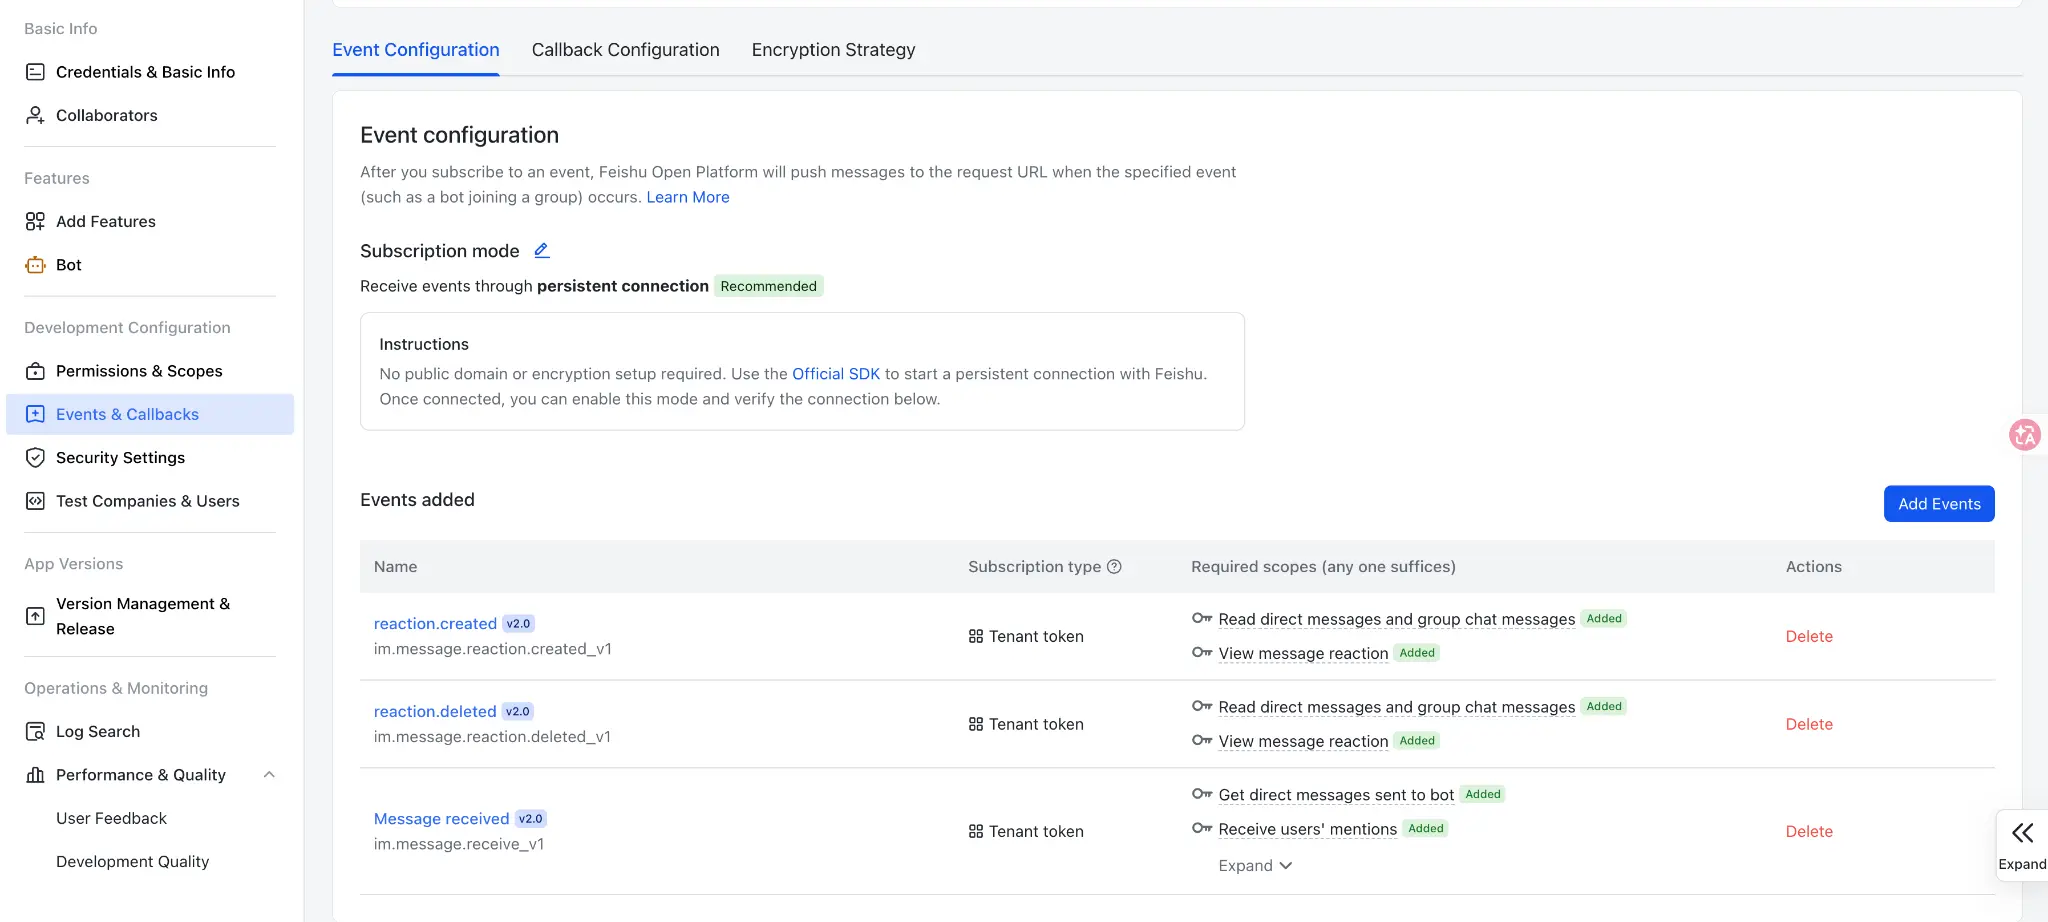Image resolution: width=2048 pixels, height=922 pixels.
Task: Click Subscription type help question icon
Action: point(1114,566)
